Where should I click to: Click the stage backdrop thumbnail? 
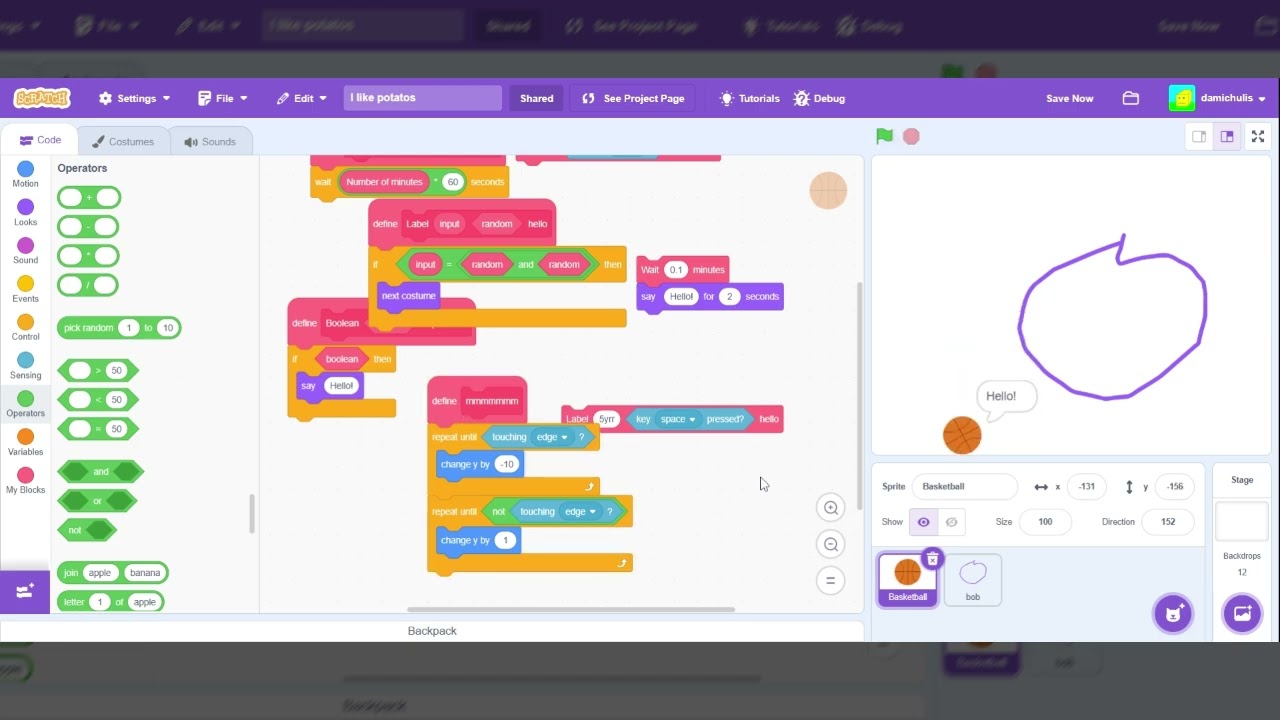(1242, 522)
